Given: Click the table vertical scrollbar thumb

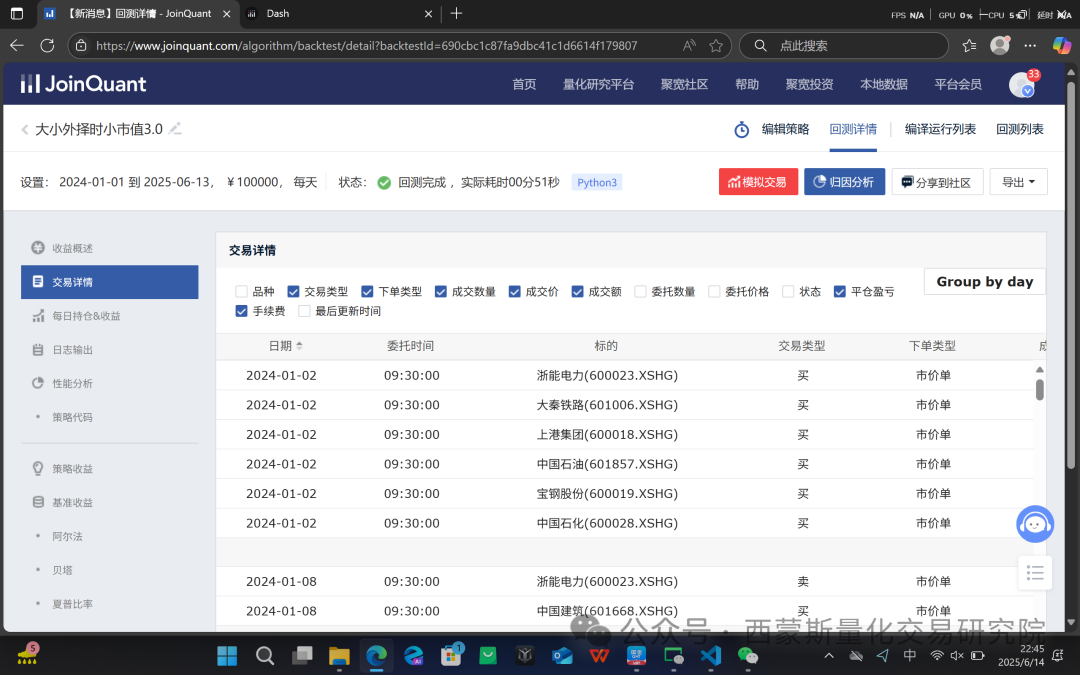Looking at the screenshot, I should 1039,390.
